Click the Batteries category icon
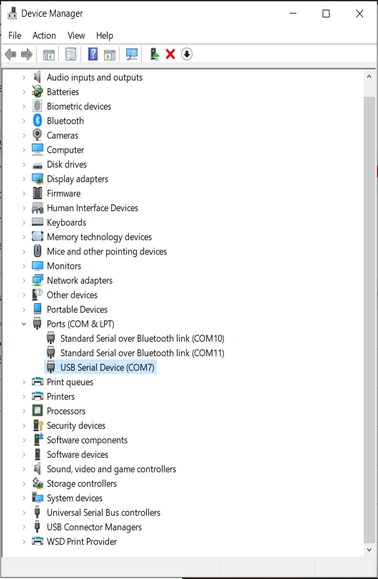378x579 pixels. 37,92
